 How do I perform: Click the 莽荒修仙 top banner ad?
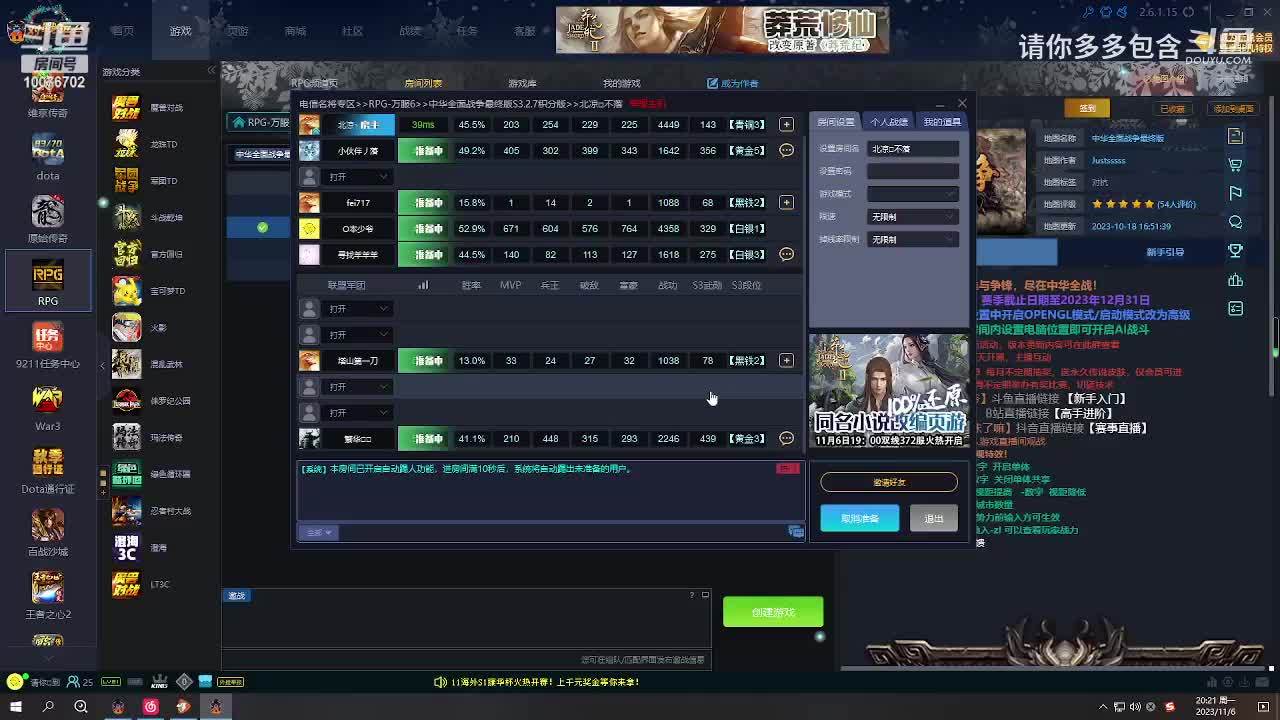(722, 30)
